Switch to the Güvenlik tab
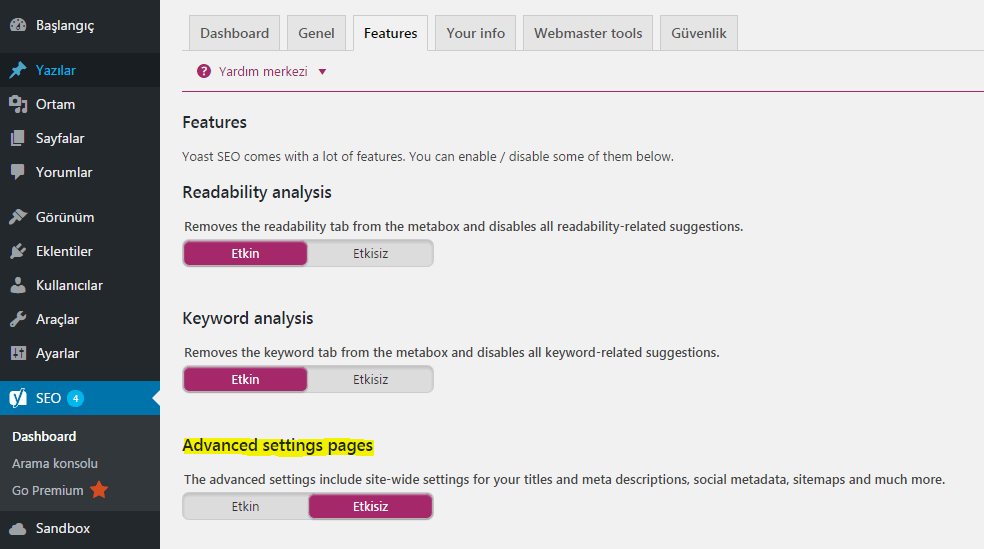Screen dimensions: 984x549 click(x=698, y=33)
